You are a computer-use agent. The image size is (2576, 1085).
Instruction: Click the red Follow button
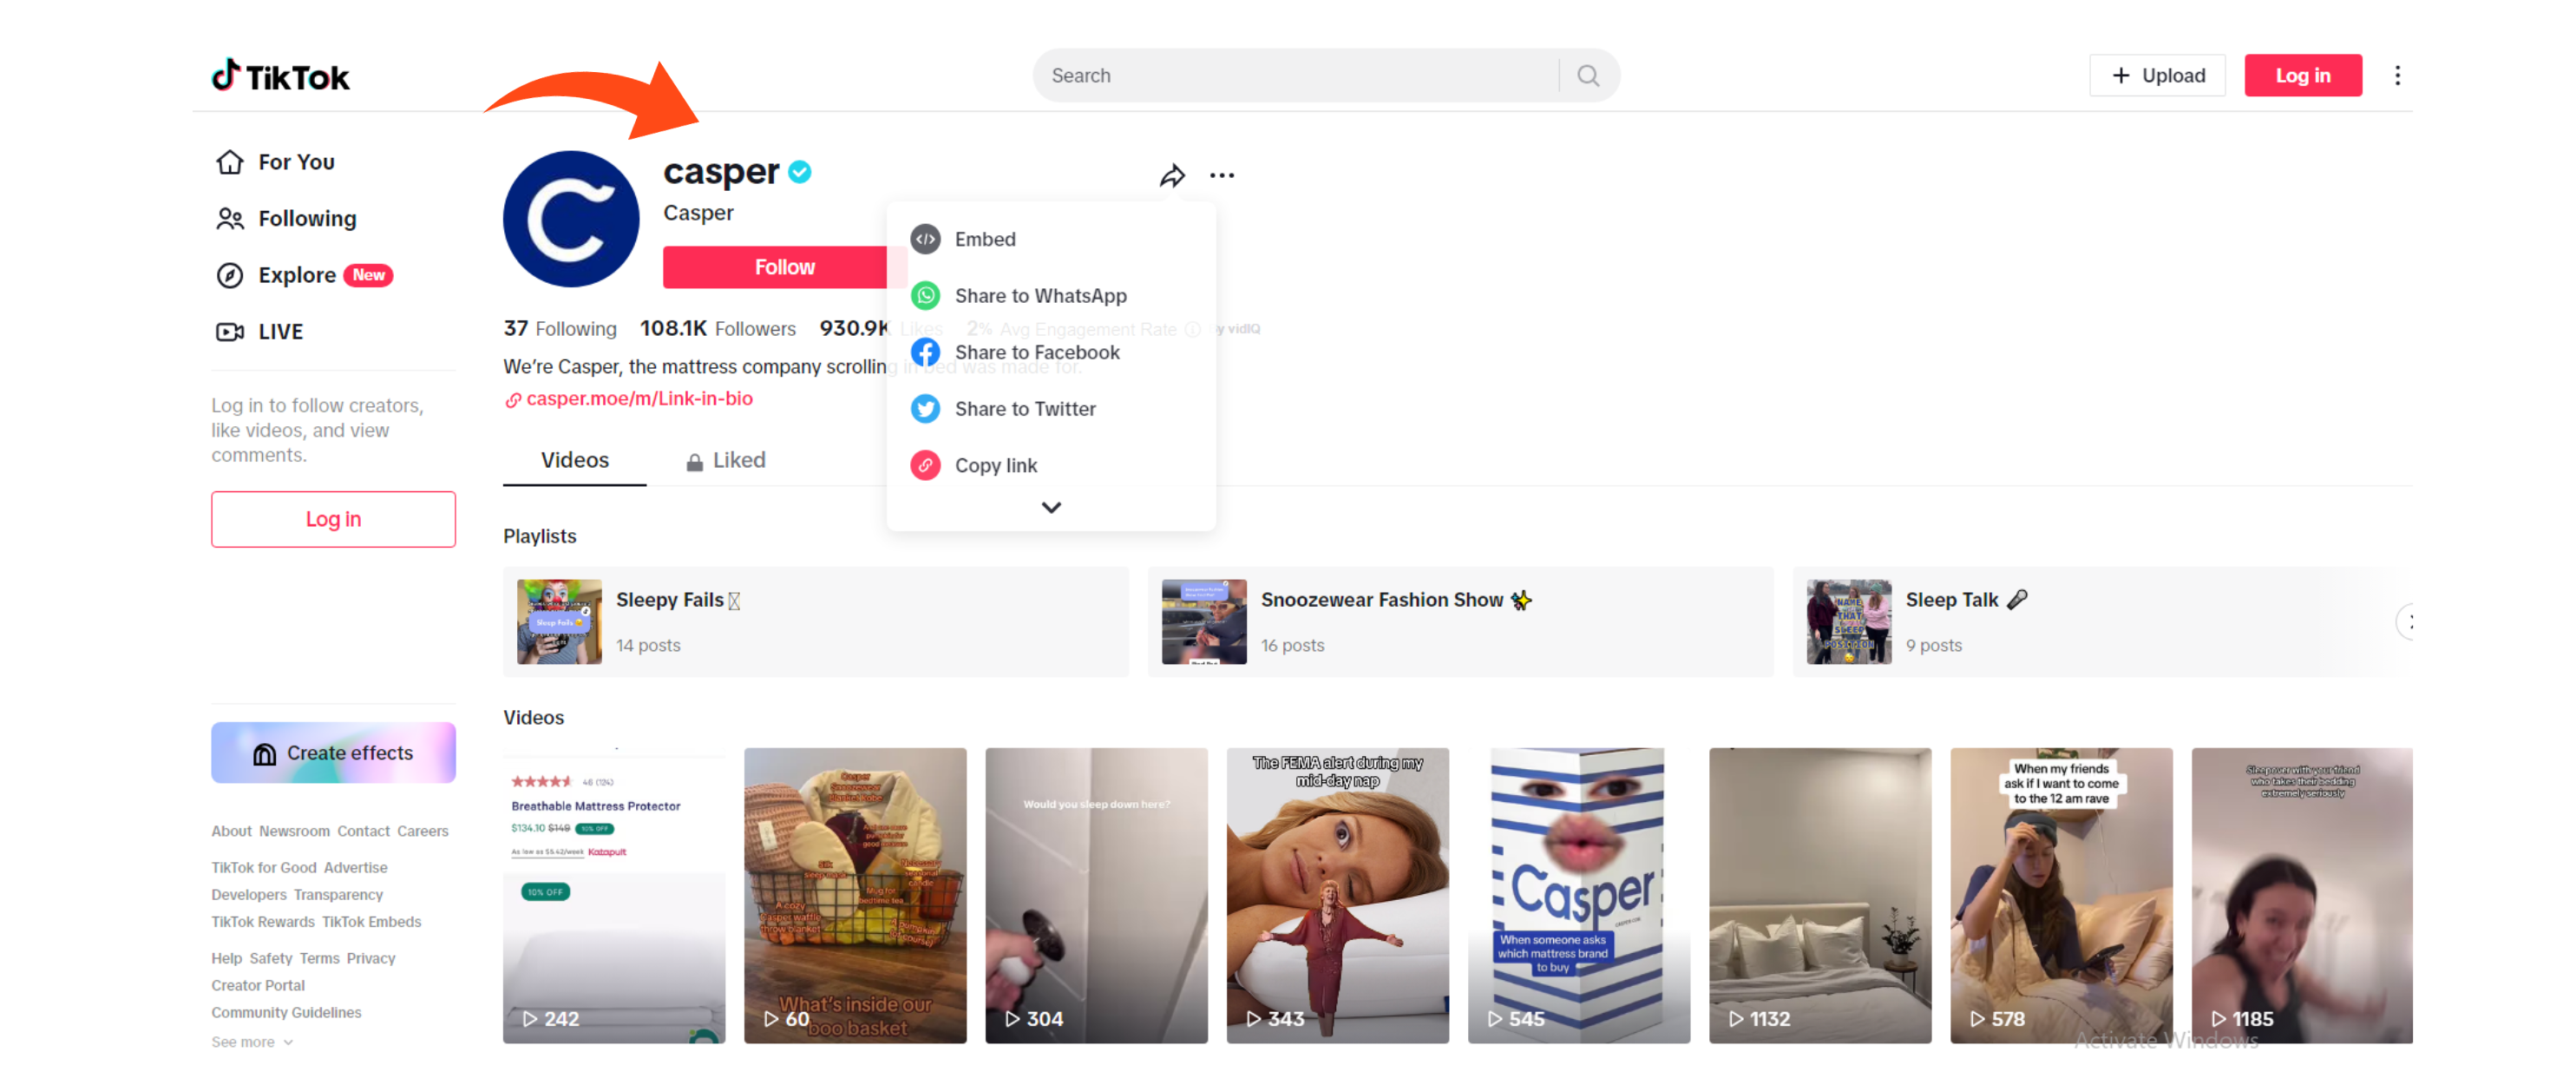click(784, 268)
